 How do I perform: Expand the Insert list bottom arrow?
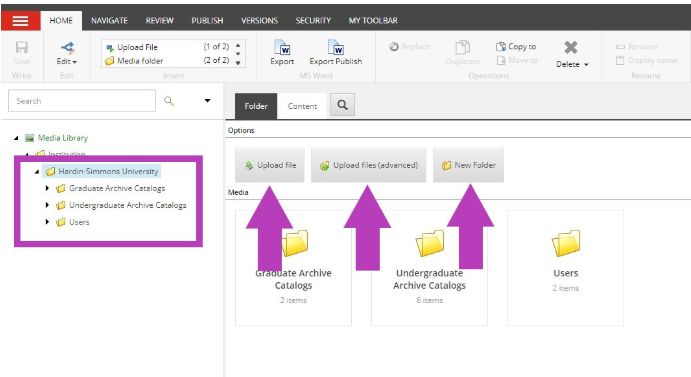click(x=238, y=63)
